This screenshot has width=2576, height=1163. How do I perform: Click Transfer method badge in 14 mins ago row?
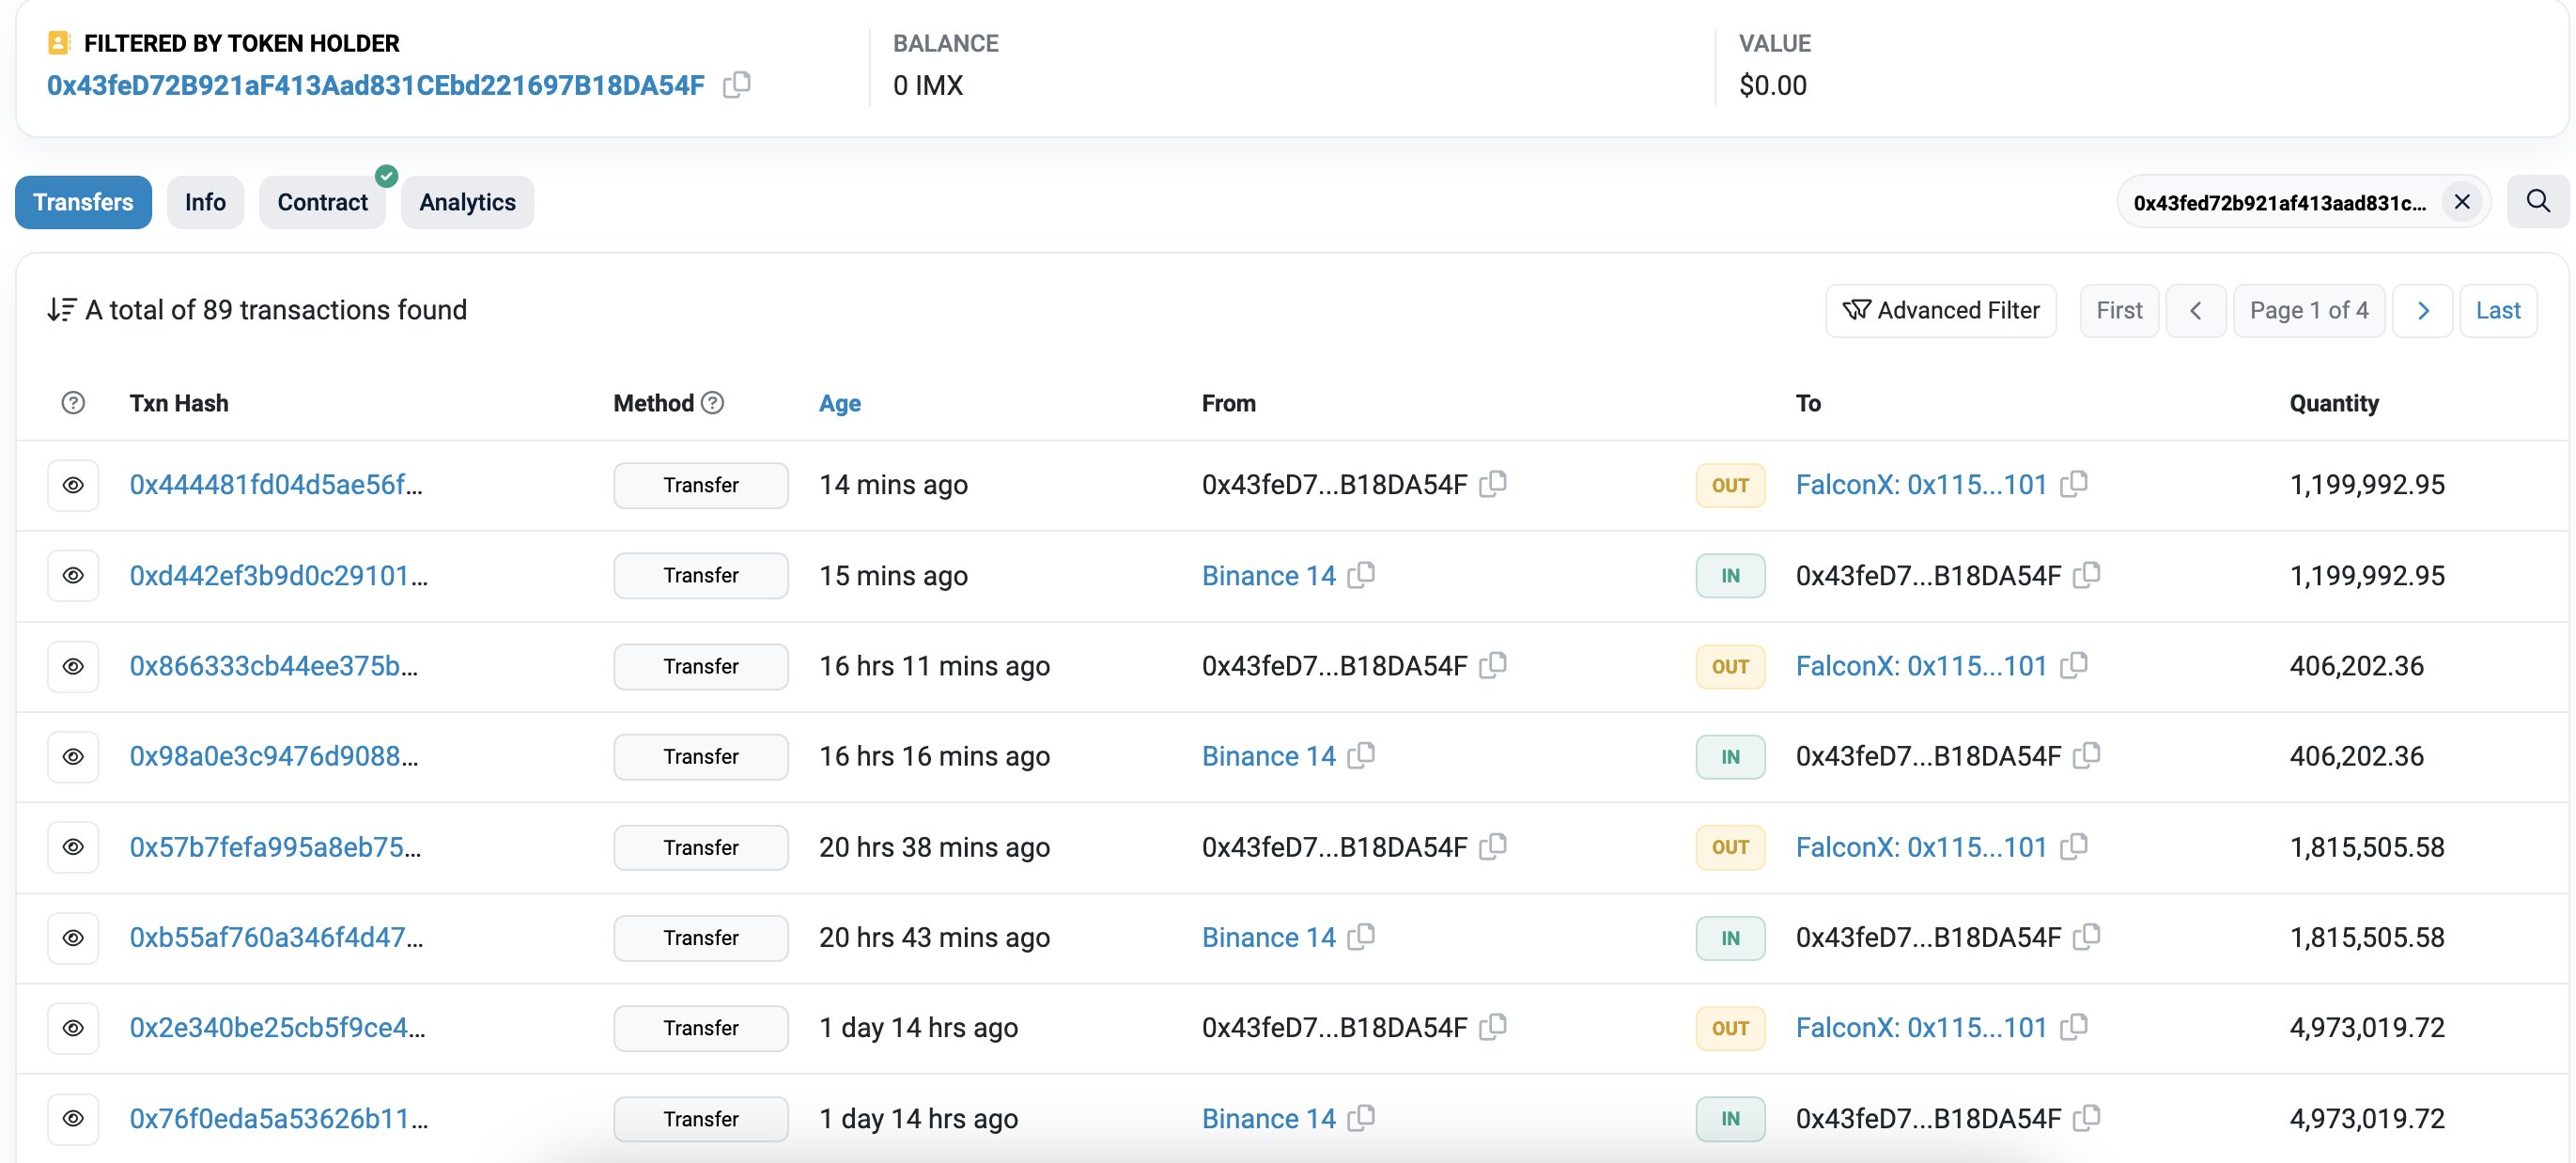[x=701, y=485]
